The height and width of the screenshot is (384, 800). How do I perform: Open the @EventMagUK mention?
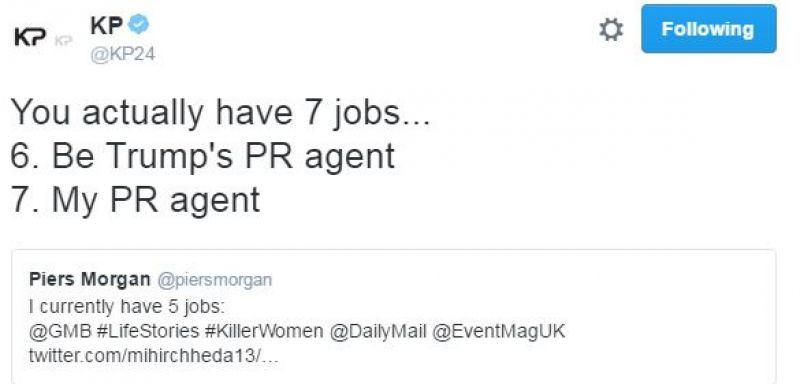pos(499,331)
